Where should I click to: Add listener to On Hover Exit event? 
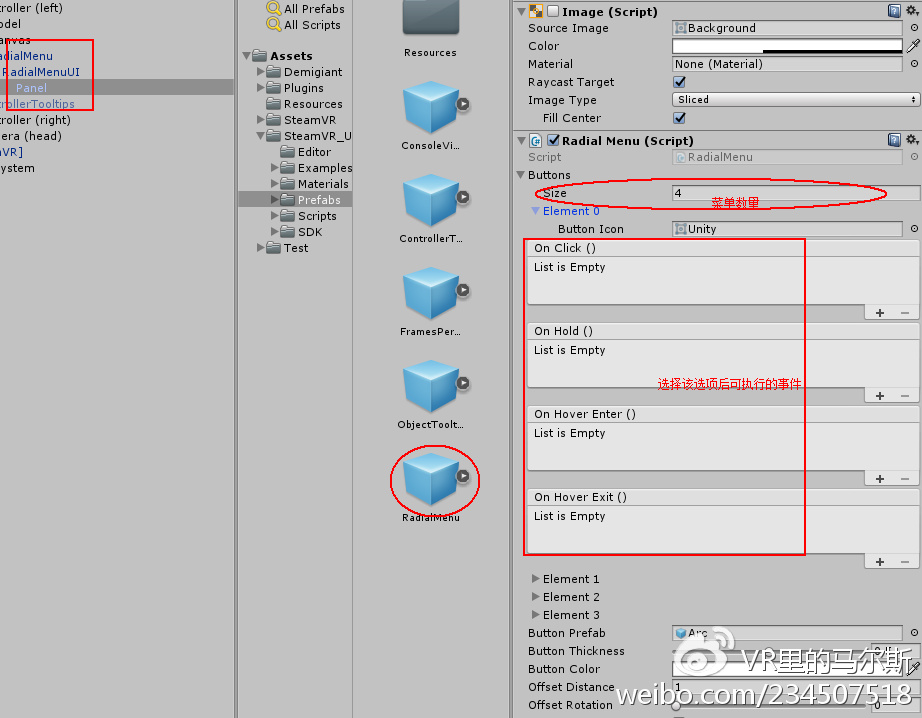(x=880, y=562)
